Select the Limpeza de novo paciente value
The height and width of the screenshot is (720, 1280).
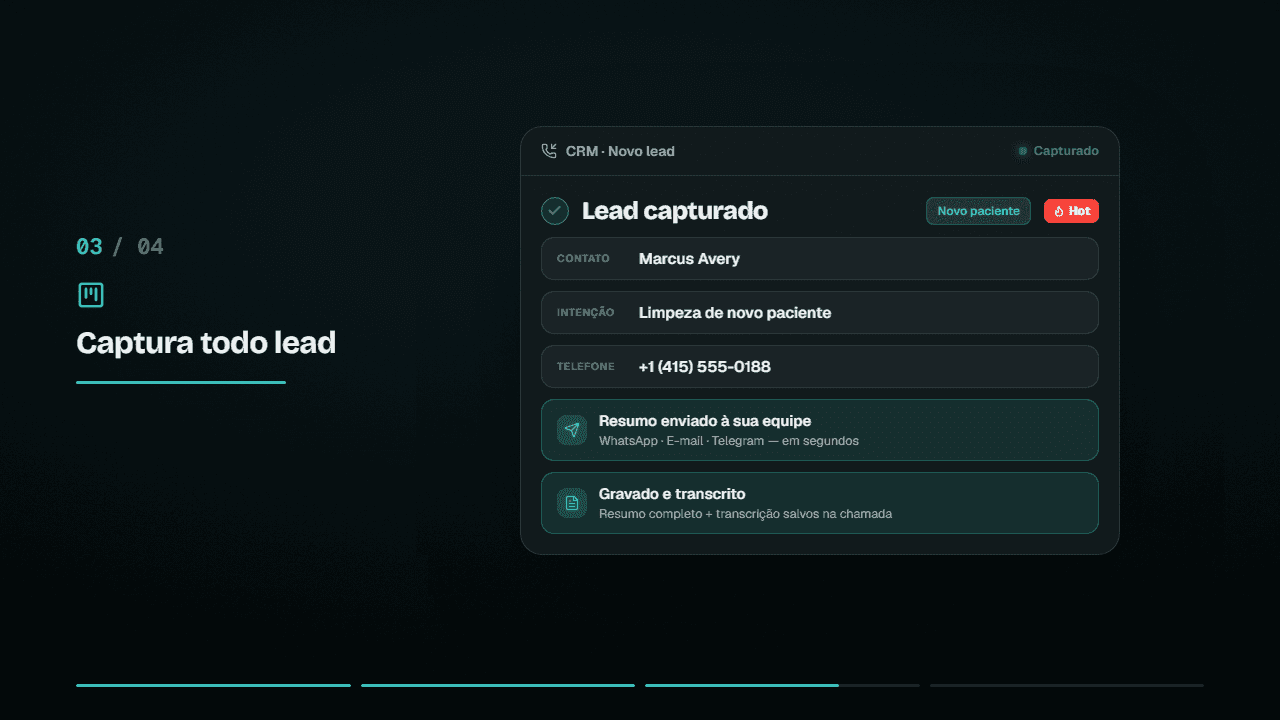(735, 313)
